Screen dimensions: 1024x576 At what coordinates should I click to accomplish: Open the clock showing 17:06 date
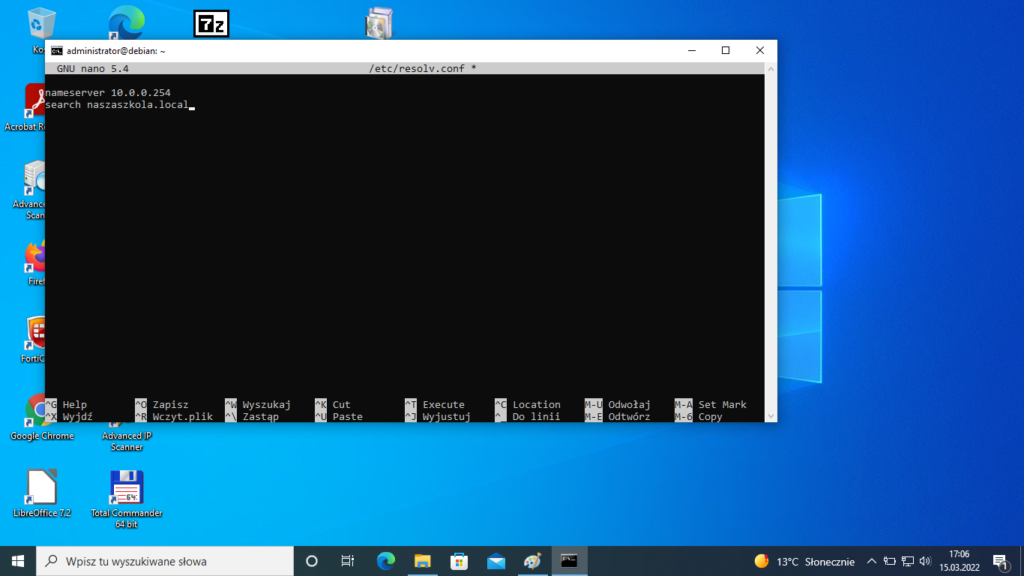pyautogui.click(x=960, y=561)
